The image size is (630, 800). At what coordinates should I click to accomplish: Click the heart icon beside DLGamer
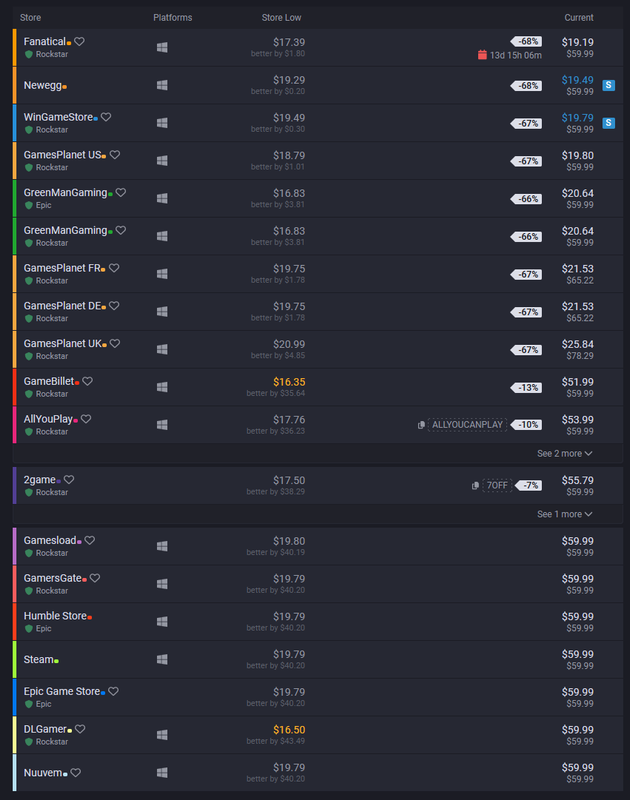(x=80, y=730)
